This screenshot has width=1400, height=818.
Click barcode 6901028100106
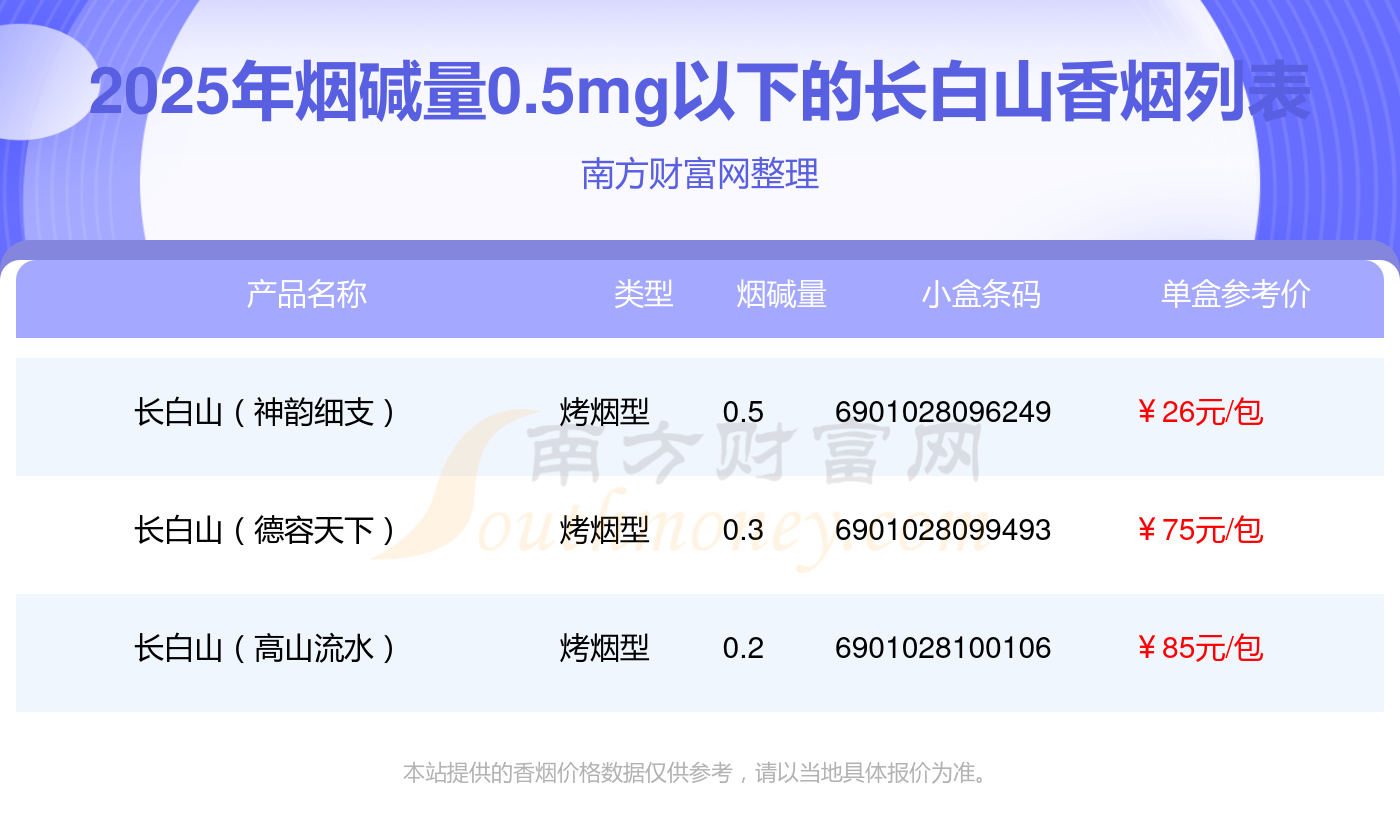(x=943, y=648)
